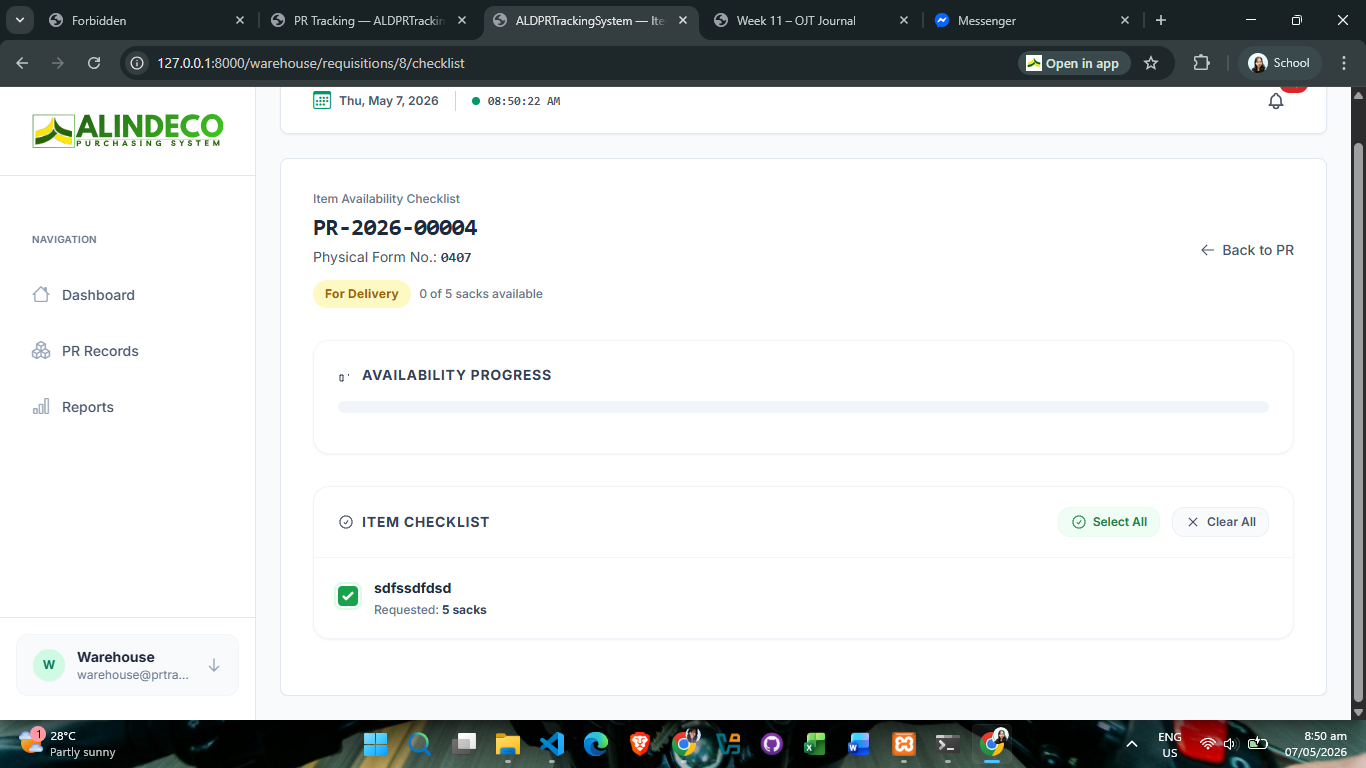
Task: Open Brave browser from the taskbar
Action: [x=640, y=744]
